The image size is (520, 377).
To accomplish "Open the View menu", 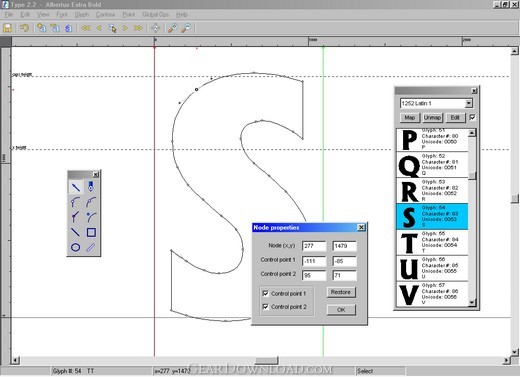I will click(x=43, y=15).
